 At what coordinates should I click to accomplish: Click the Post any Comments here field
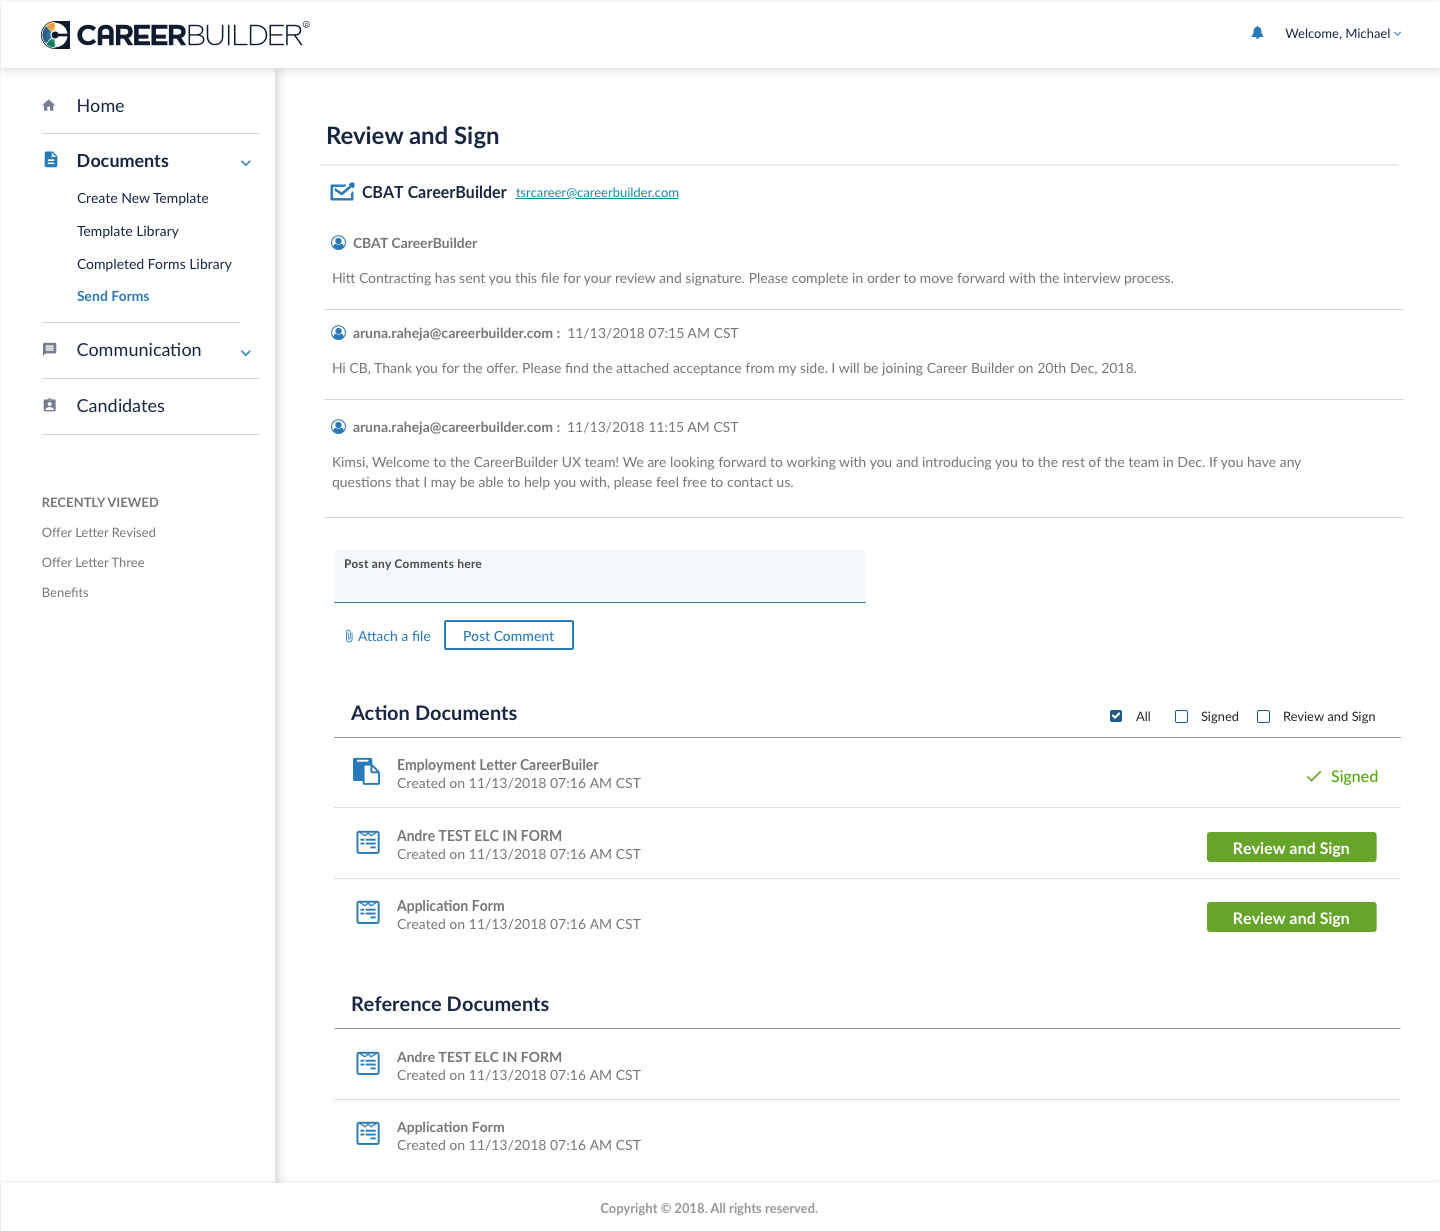click(x=600, y=576)
